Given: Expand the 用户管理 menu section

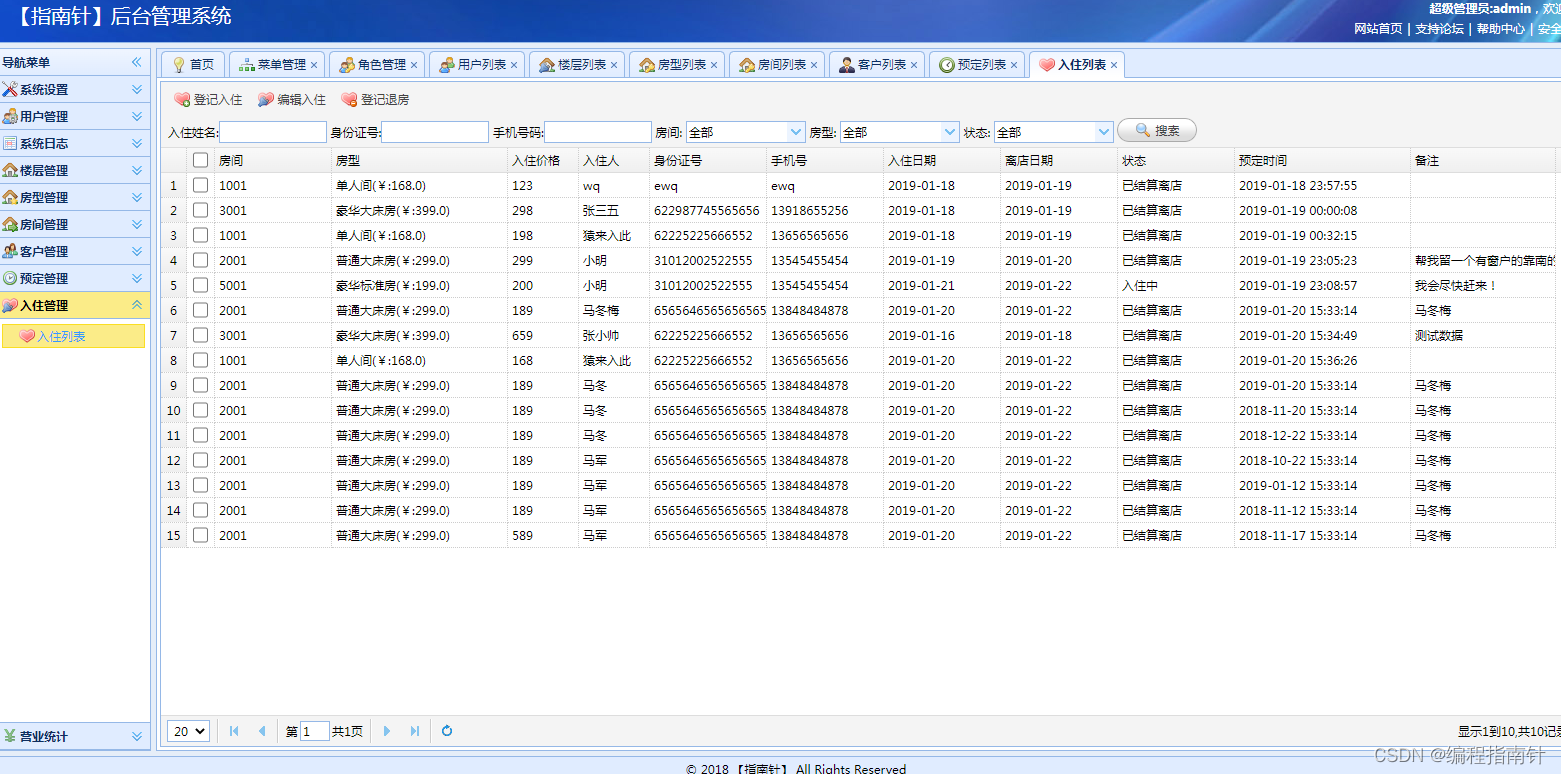Looking at the screenshot, I should point(75,116).
